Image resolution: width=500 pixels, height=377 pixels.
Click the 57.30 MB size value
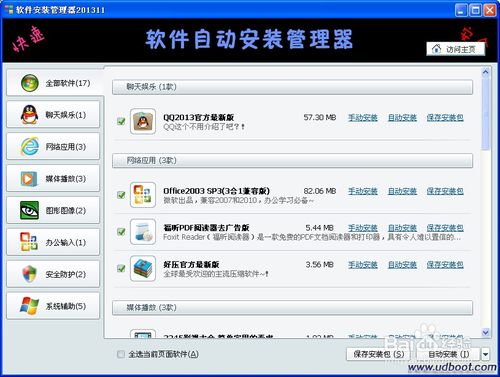(319, 117)
